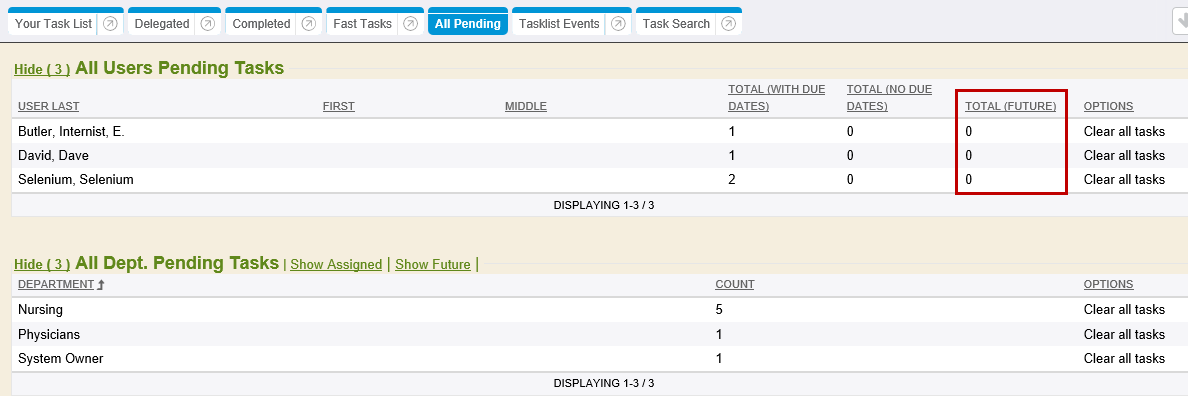Click pop-out arrow icon beside Tasklist Events
Viewport: 1188px width, 396px height.
[617, 24]
